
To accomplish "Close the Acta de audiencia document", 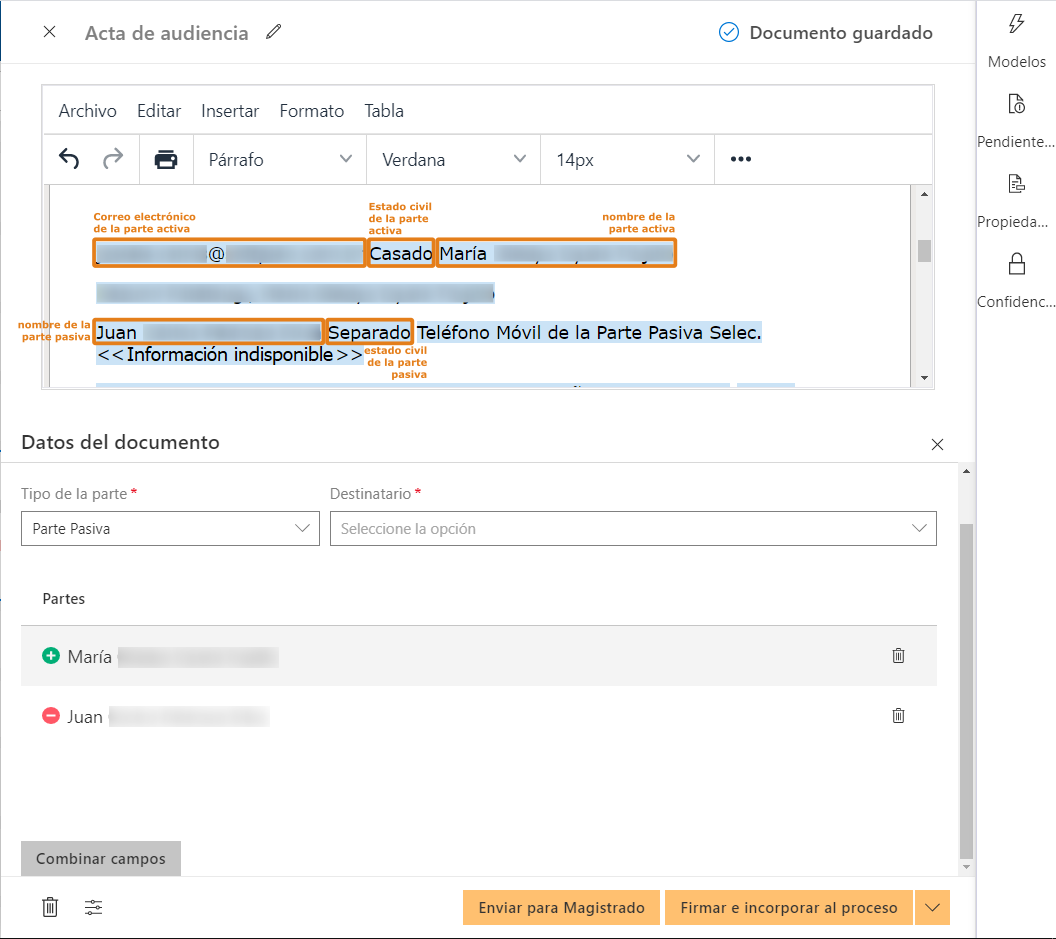I will [x=49, y=32].
